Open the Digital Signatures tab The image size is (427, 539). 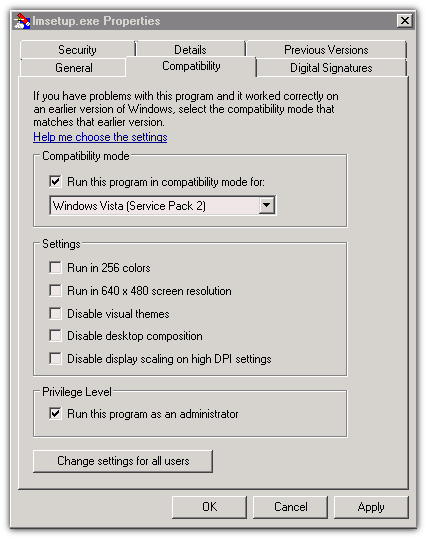[x=331, y=67]
